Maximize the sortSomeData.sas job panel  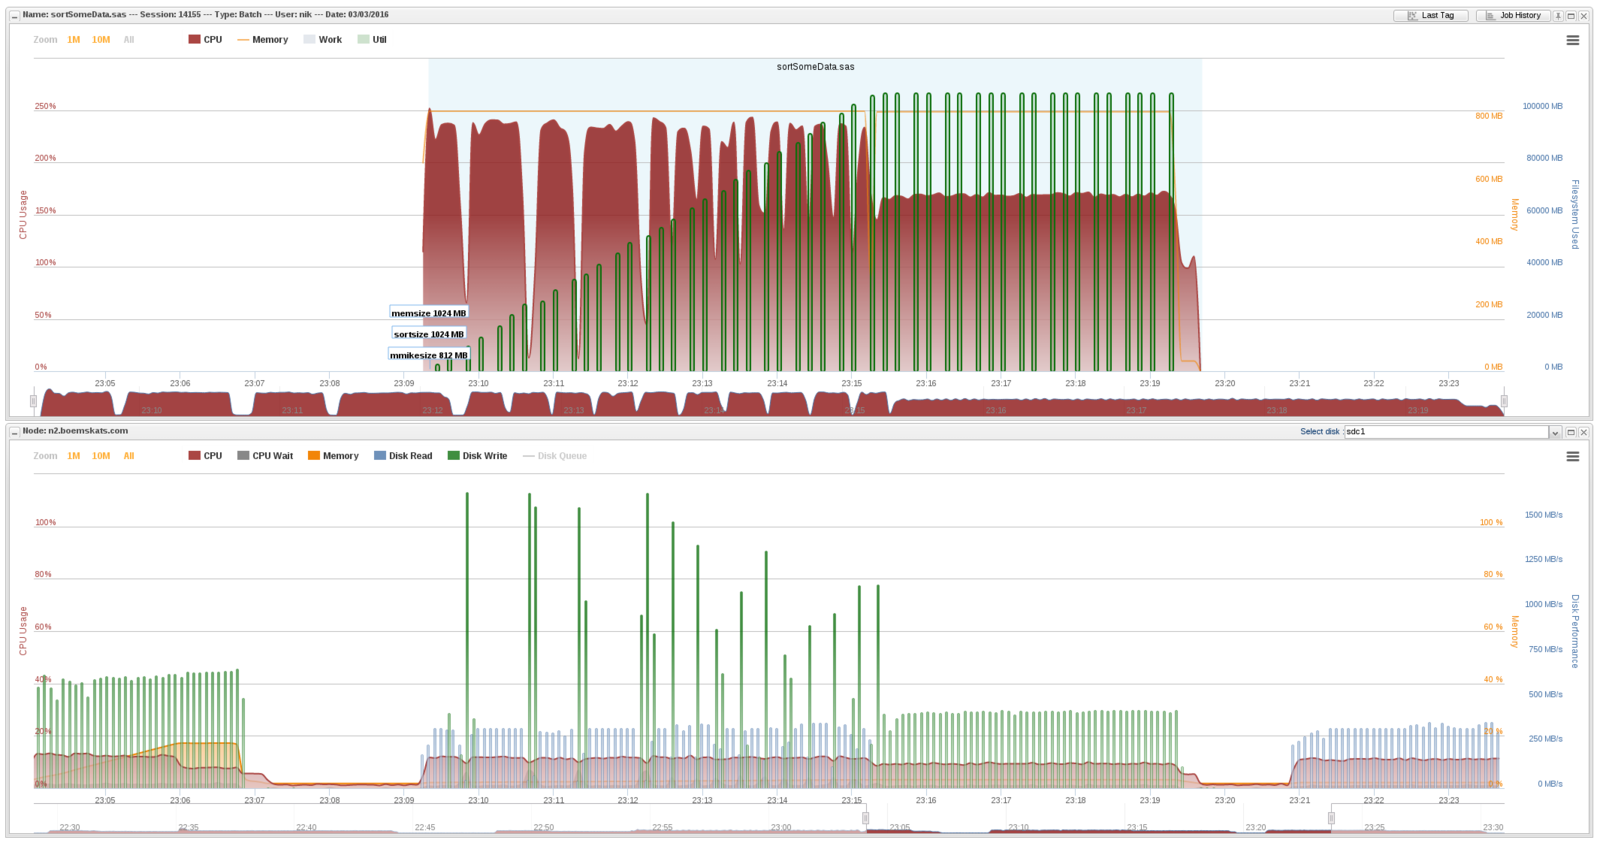(1571, 15)
